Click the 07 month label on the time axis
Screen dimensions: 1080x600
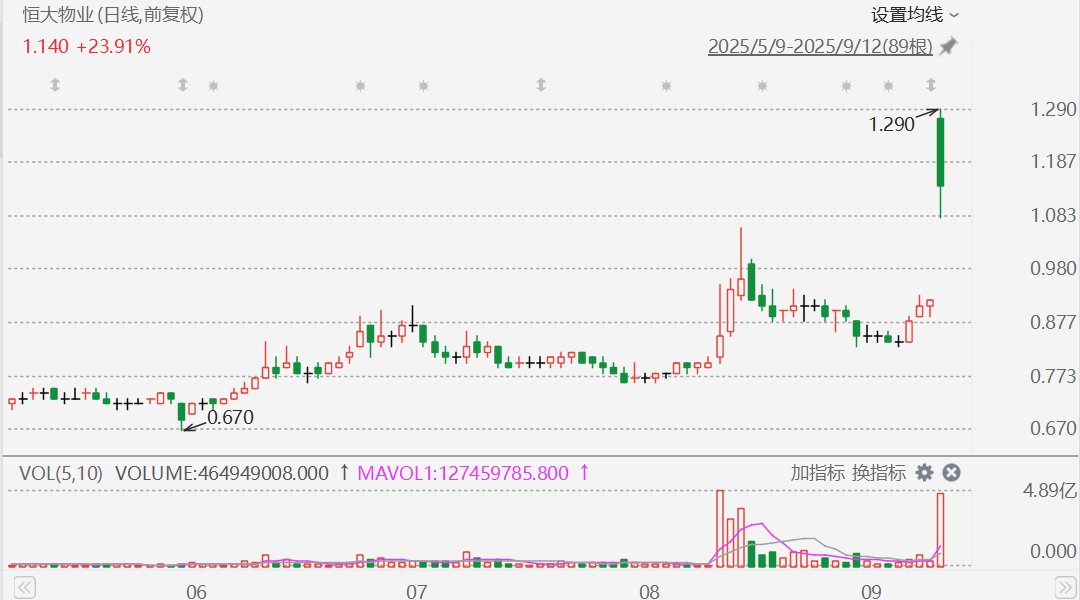tap(417, 591)
